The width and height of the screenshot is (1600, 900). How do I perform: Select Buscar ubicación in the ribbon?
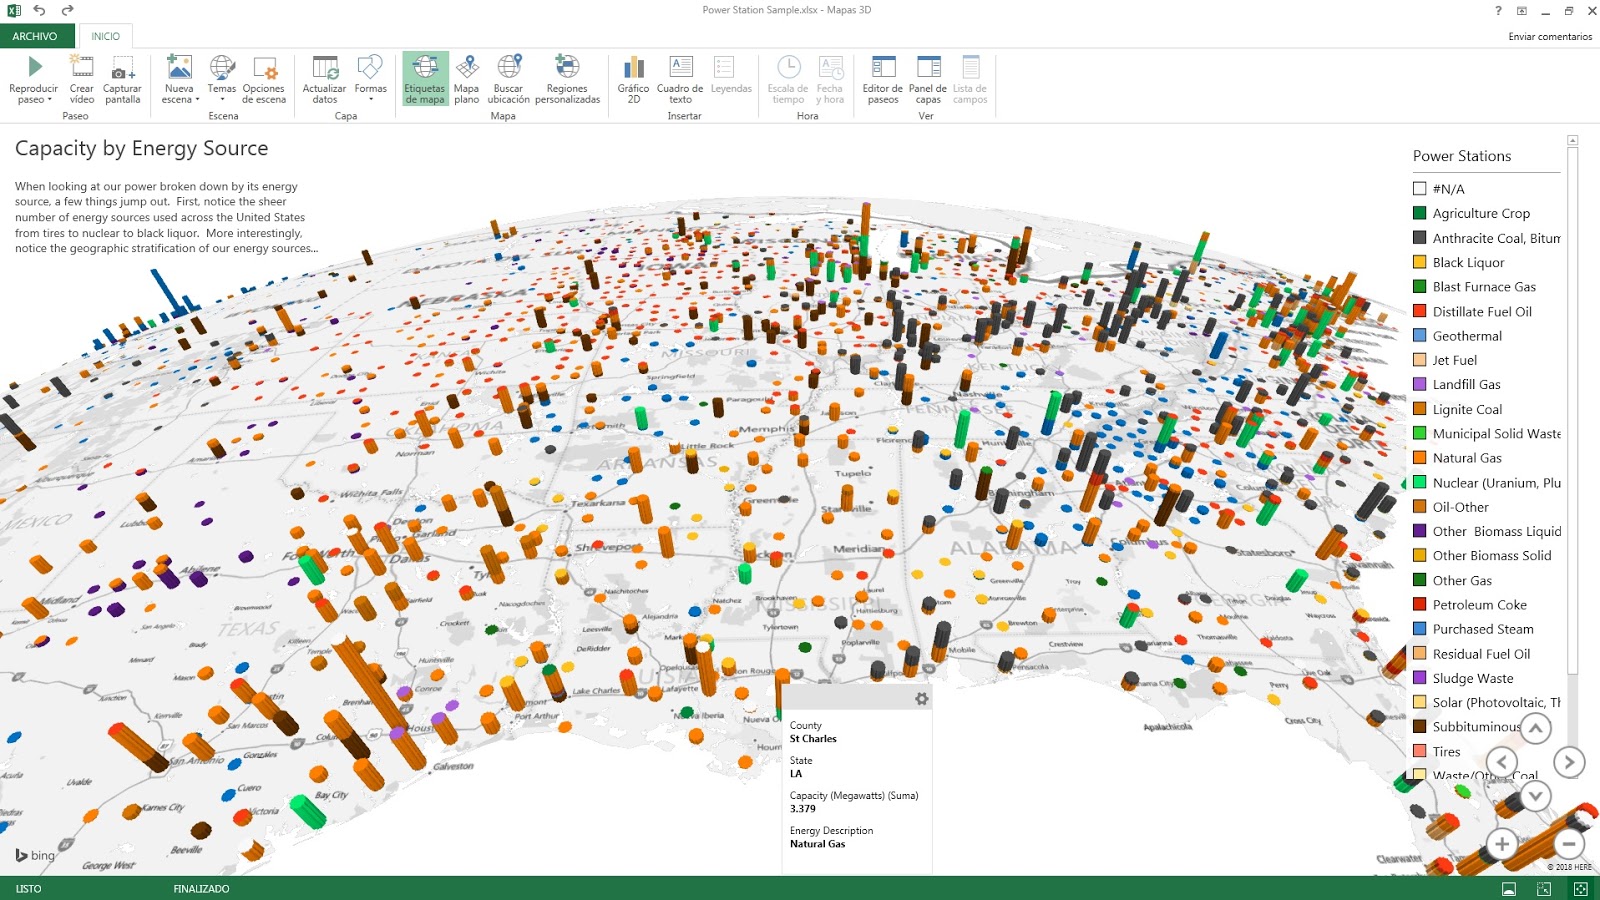(x=509, y=79)
